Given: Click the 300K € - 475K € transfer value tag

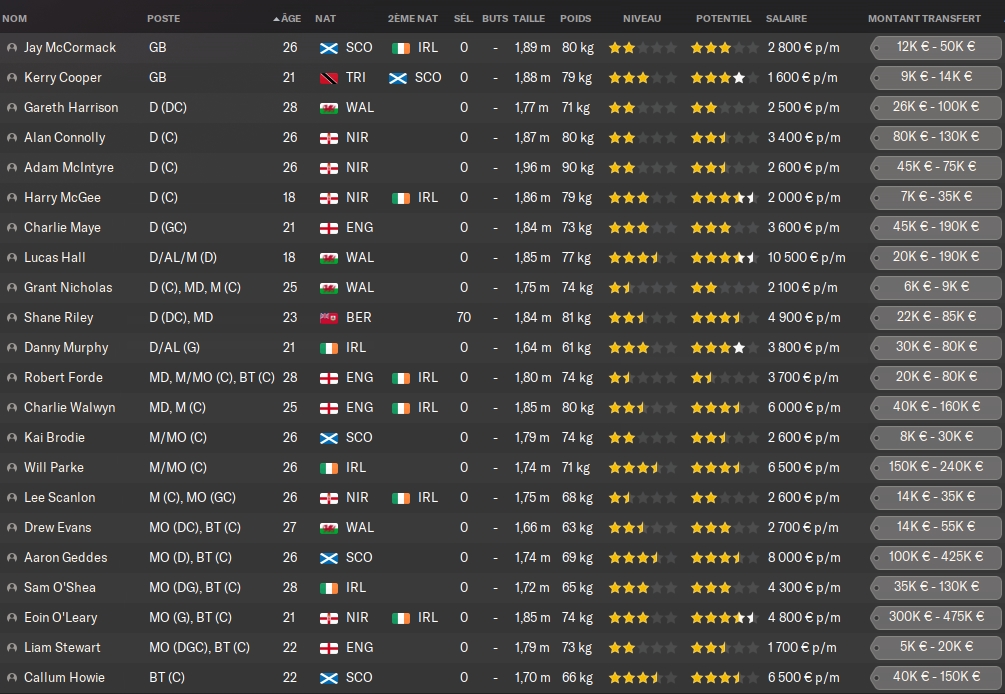Looking at the screenshot, I should [x=936, y=617].
